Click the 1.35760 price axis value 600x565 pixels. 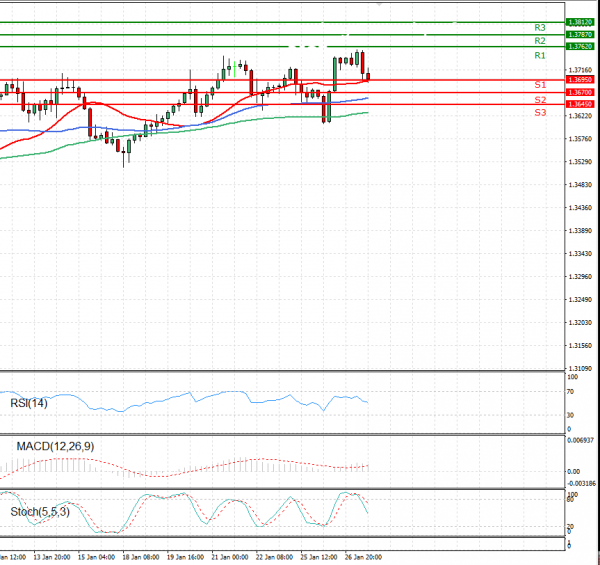(x=580, y=138)
